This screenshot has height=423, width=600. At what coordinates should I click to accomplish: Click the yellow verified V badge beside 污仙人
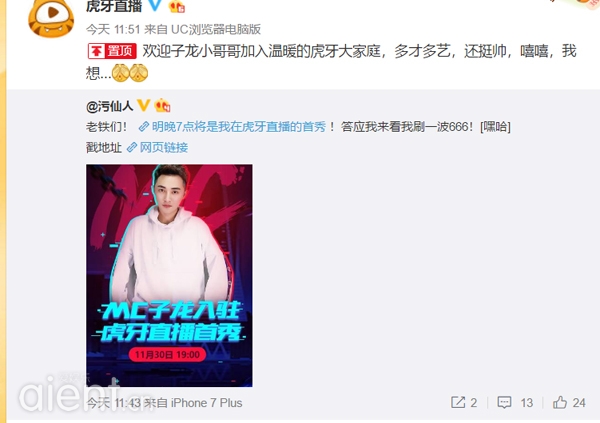[144, 105]
